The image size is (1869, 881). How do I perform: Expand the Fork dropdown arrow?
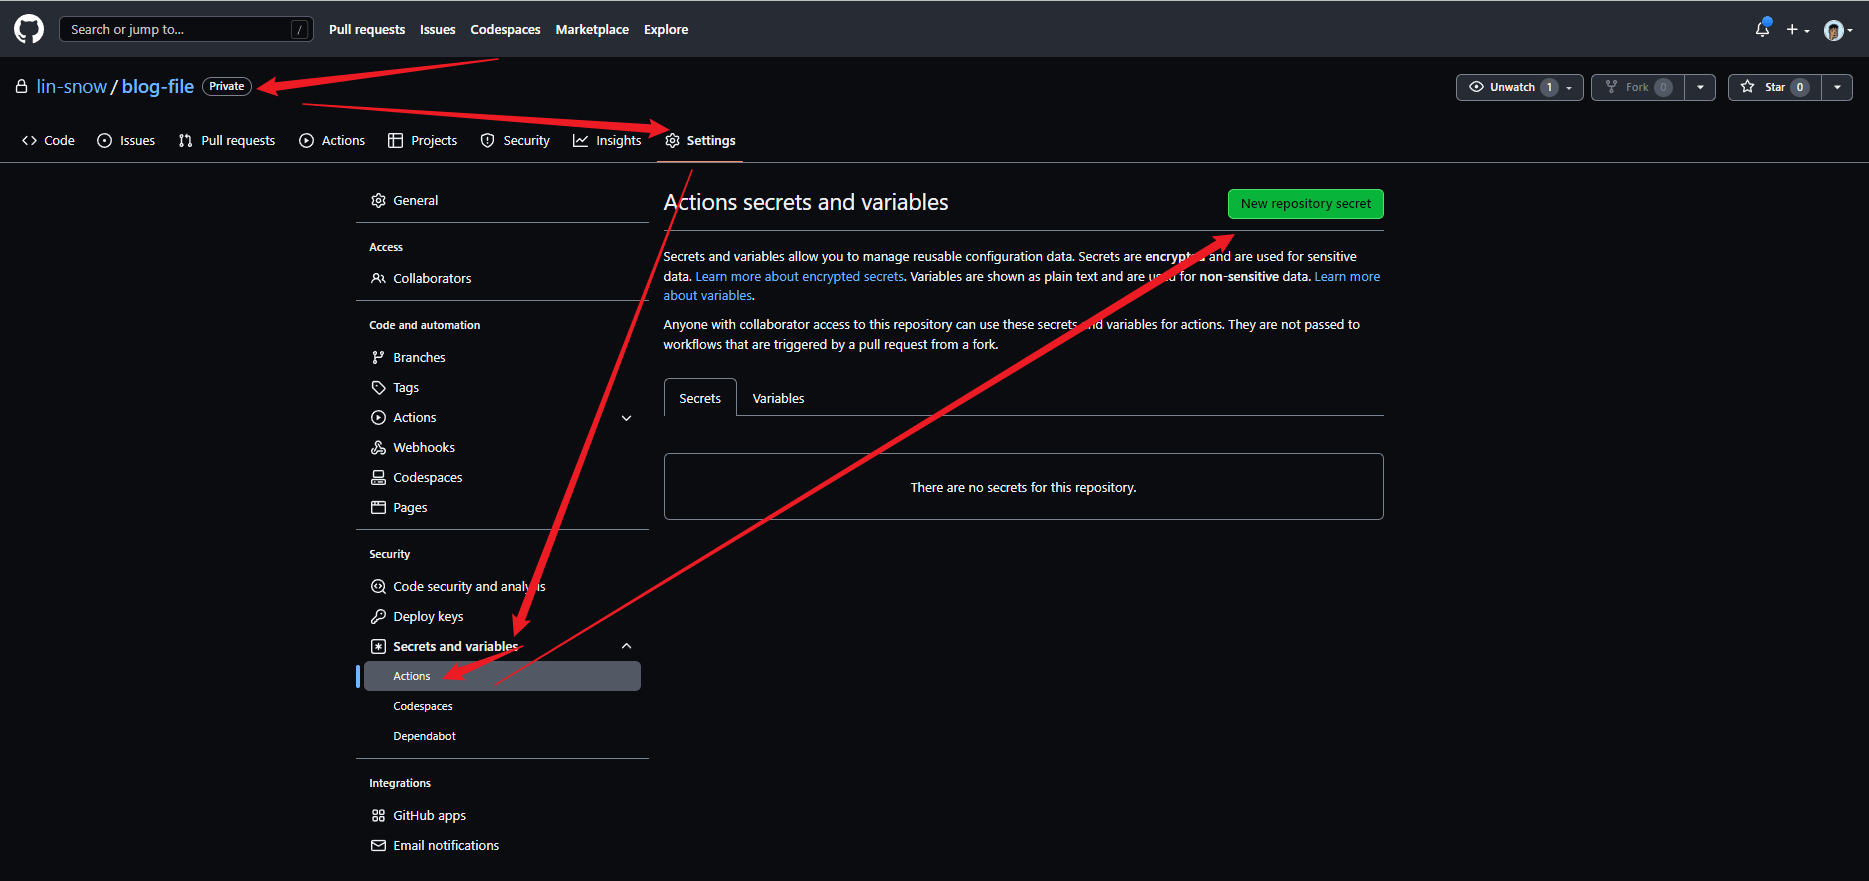click(1700, 87)
